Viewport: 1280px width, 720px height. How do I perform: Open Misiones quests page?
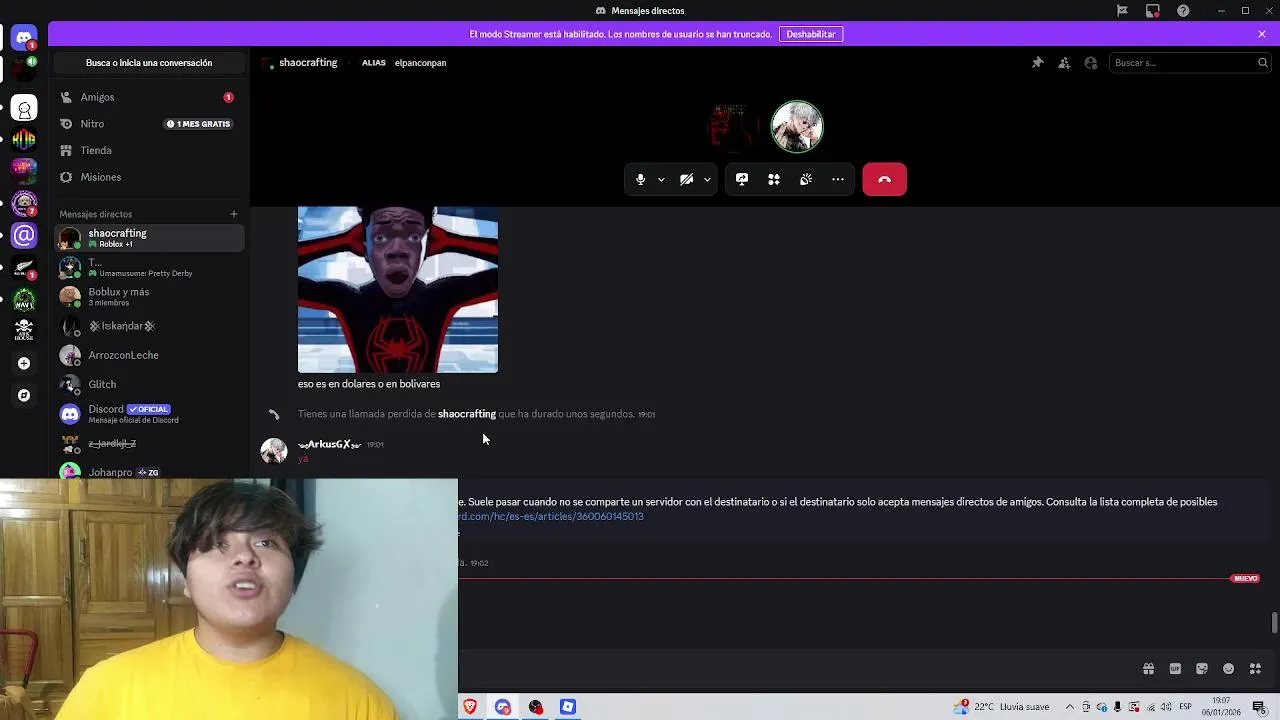click(x=148, y=177)
